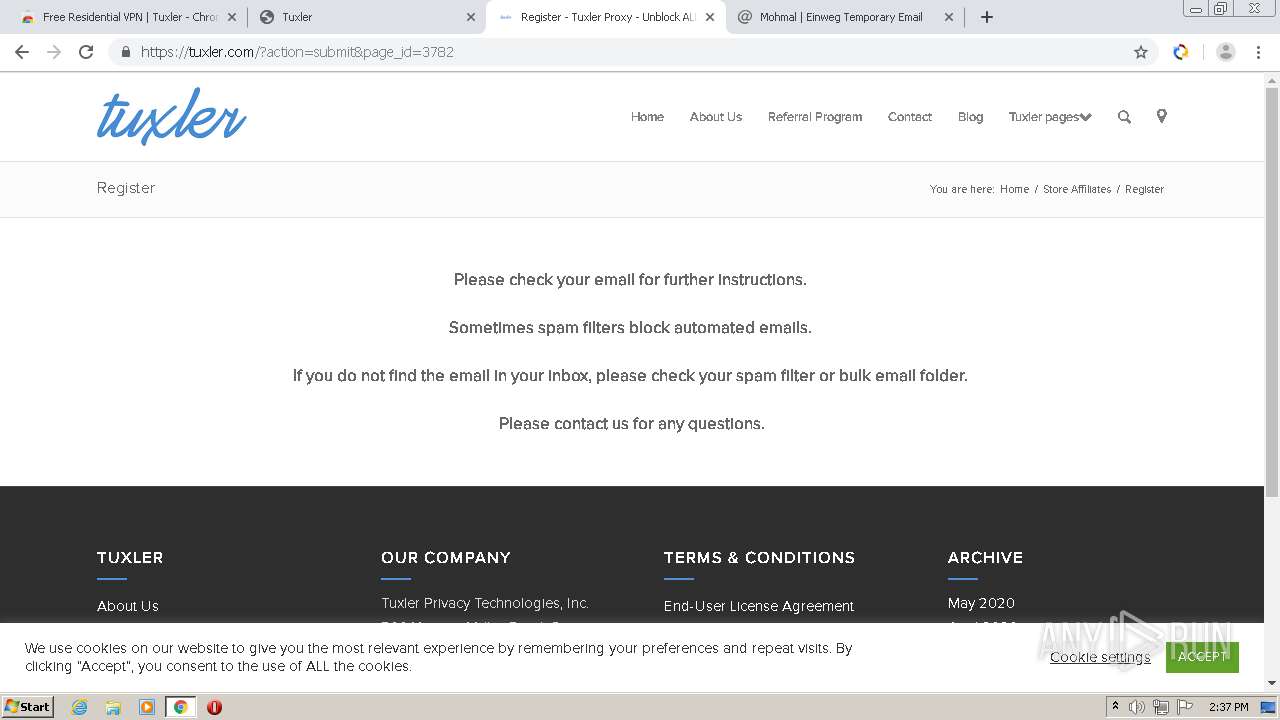Click the page vertical scrollbar thumb
The height and width of the screenshot is (720, 1280).
1272,292
